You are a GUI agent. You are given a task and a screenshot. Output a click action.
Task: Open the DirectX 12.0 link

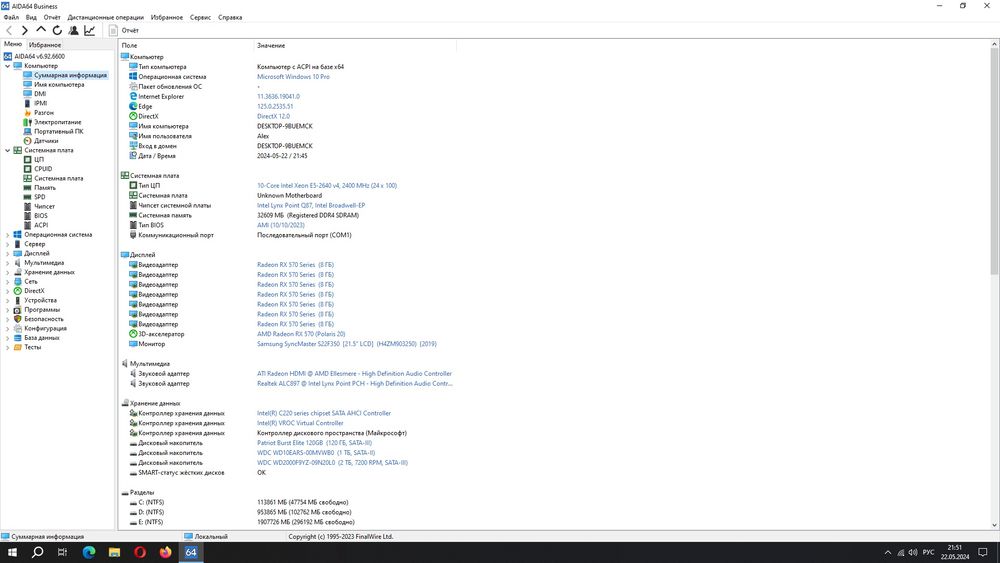(273, 116)
